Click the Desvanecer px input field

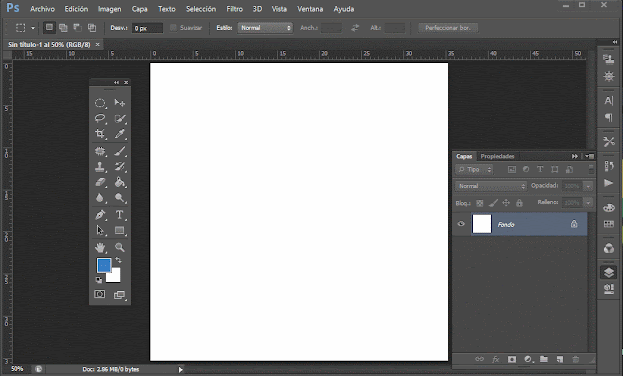[148, 28]
